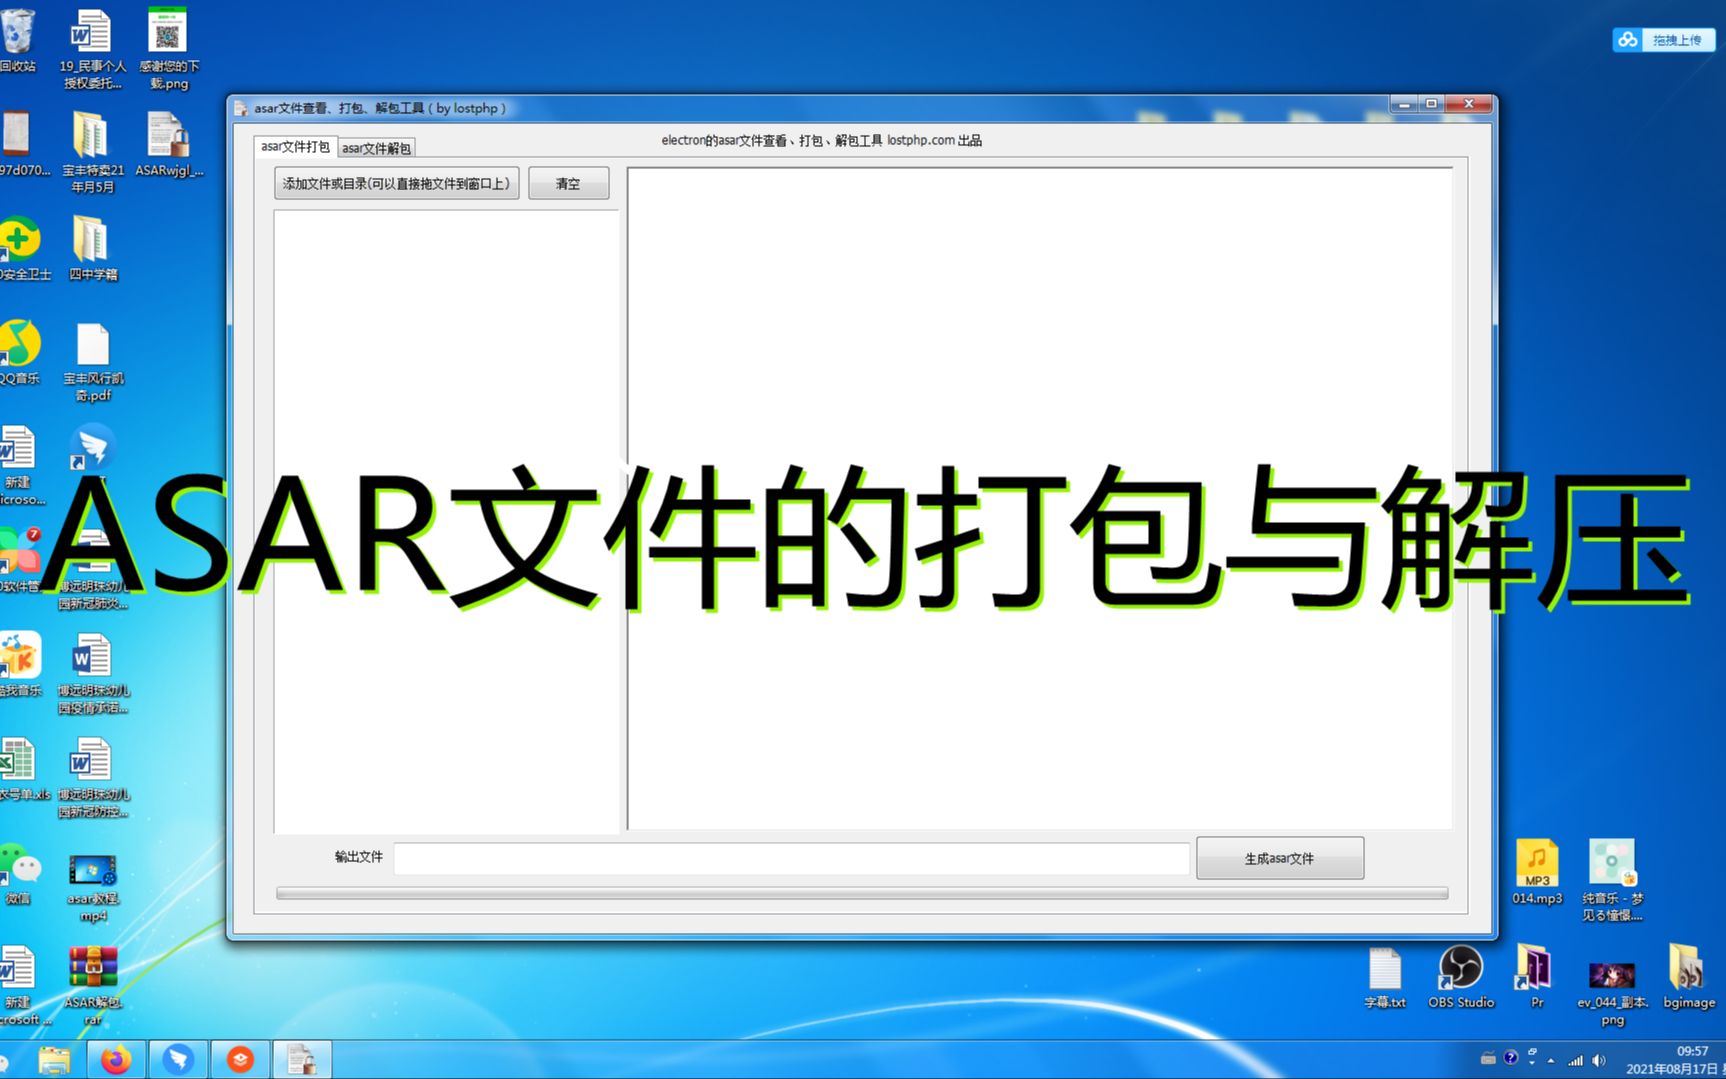Open Firefox from the taskbar
This screenshot has width=1726, height=1079.
116,1059
